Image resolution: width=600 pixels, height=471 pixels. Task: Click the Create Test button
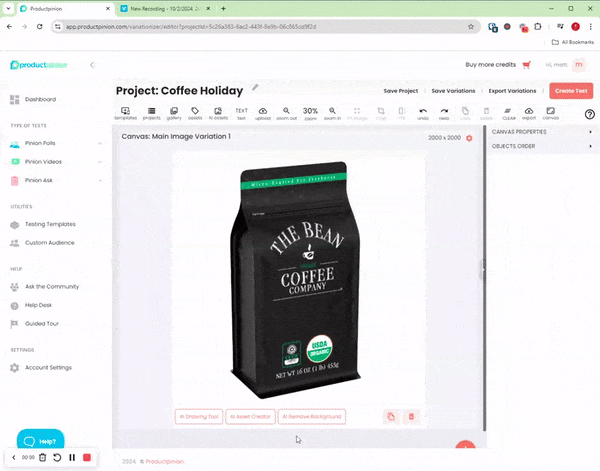[x=571, y=91]
